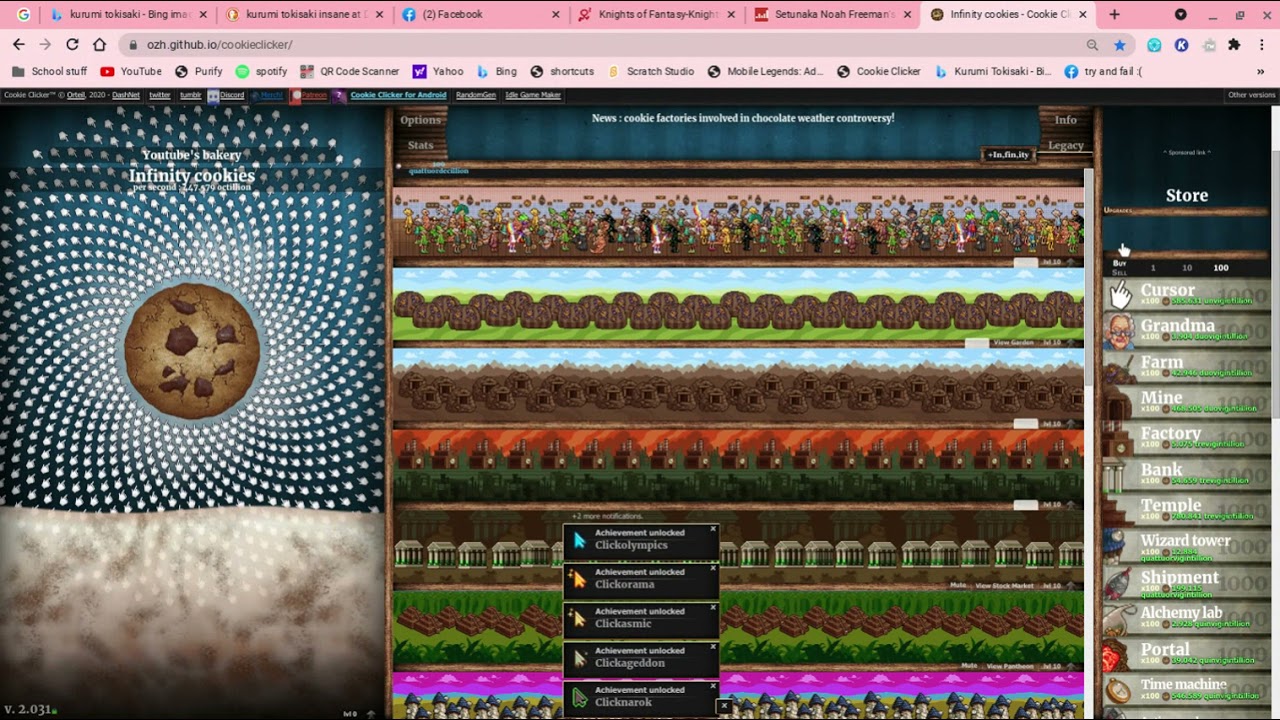View the Stock Market minigame
Screen dimensions: 1280x720
tap(1004, 585)
